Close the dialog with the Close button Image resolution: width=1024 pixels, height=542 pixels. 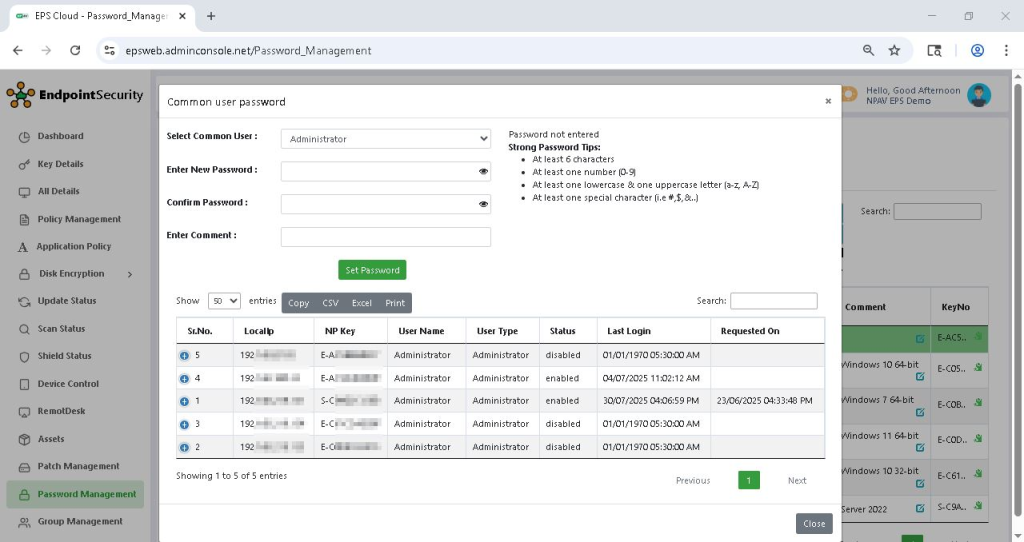coord(814,524)
